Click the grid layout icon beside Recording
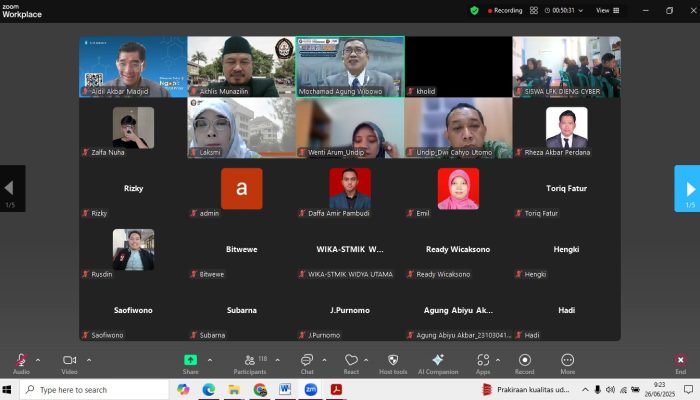Screen dimensions: 700x400 tap(533, 10)
